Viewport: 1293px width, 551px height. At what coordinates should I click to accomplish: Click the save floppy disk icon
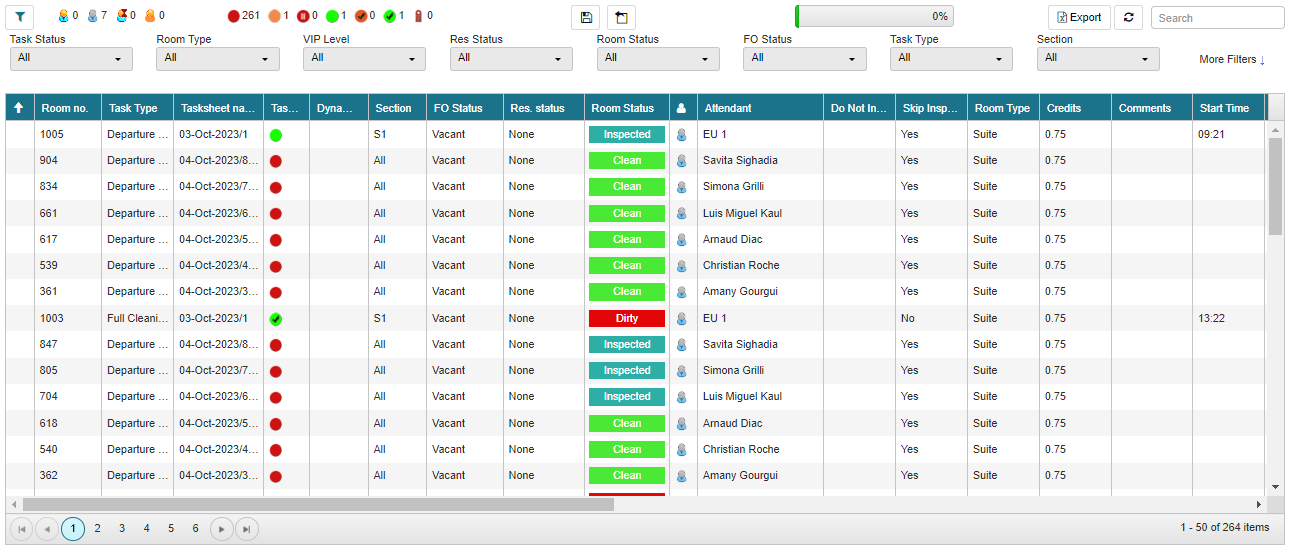pos(586,17)
